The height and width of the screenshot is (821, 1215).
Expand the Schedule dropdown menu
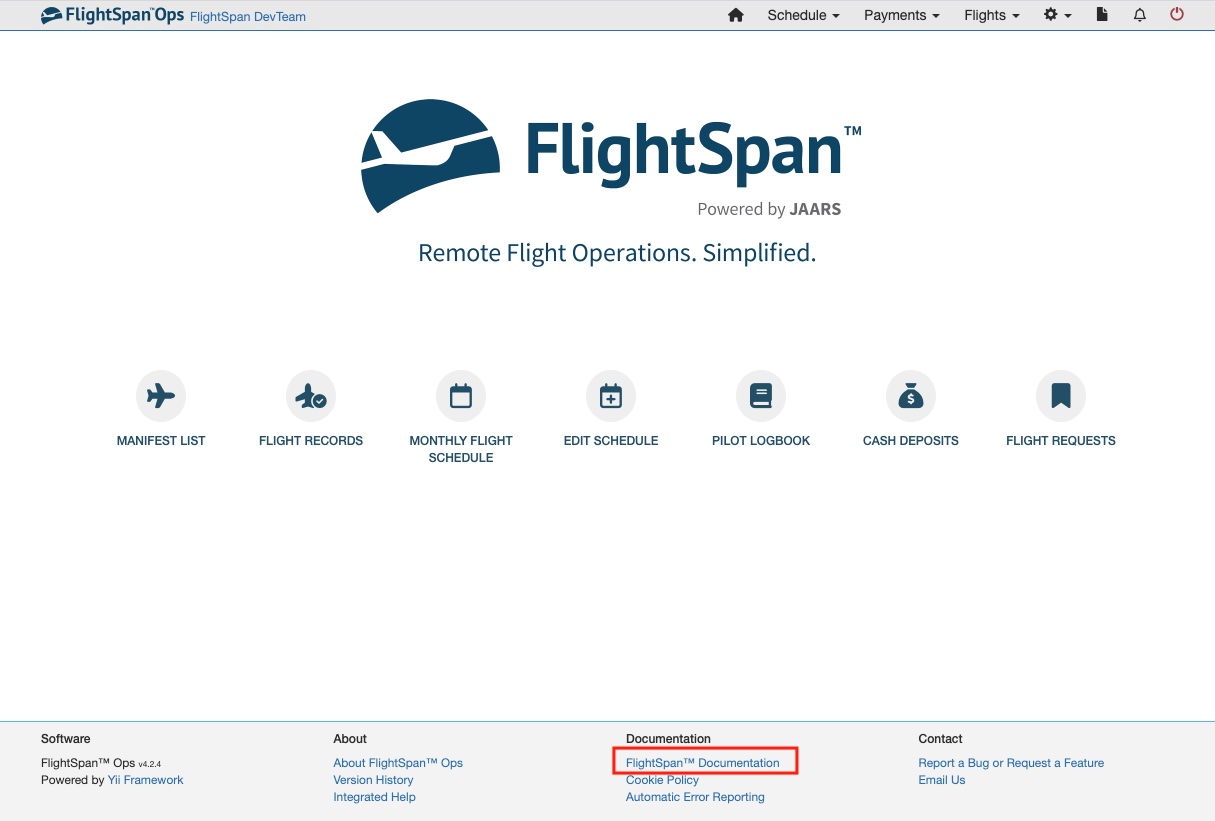point(801,15)
